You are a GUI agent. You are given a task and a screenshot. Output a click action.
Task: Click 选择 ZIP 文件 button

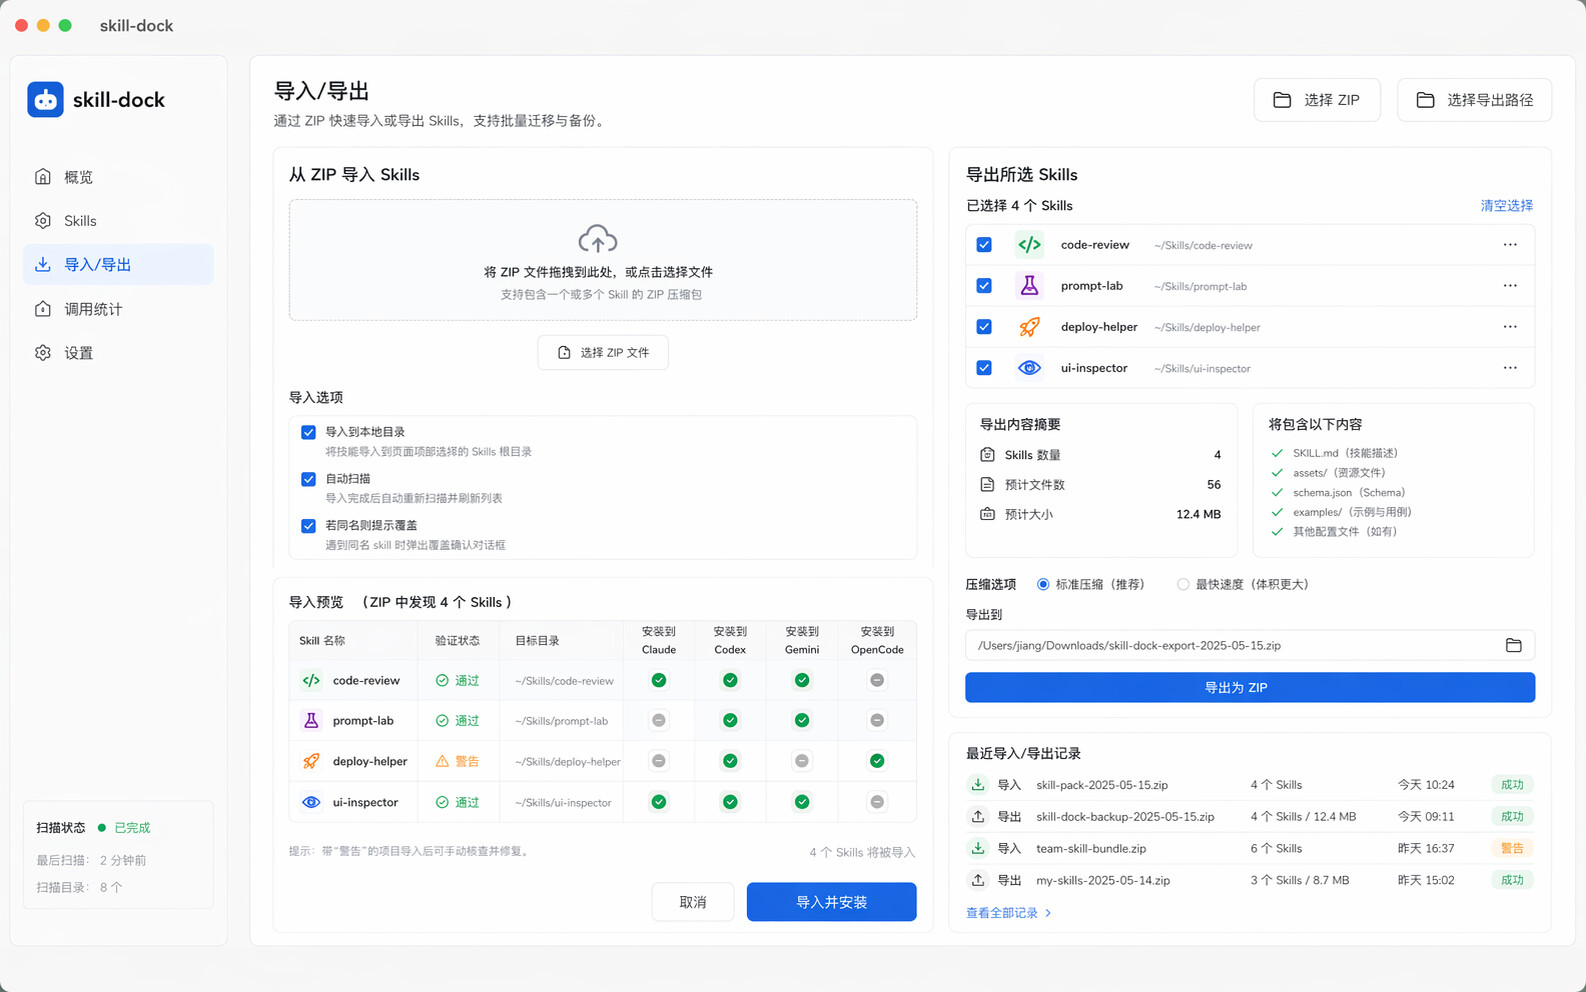pyautogui.click(x=603, y=353)
